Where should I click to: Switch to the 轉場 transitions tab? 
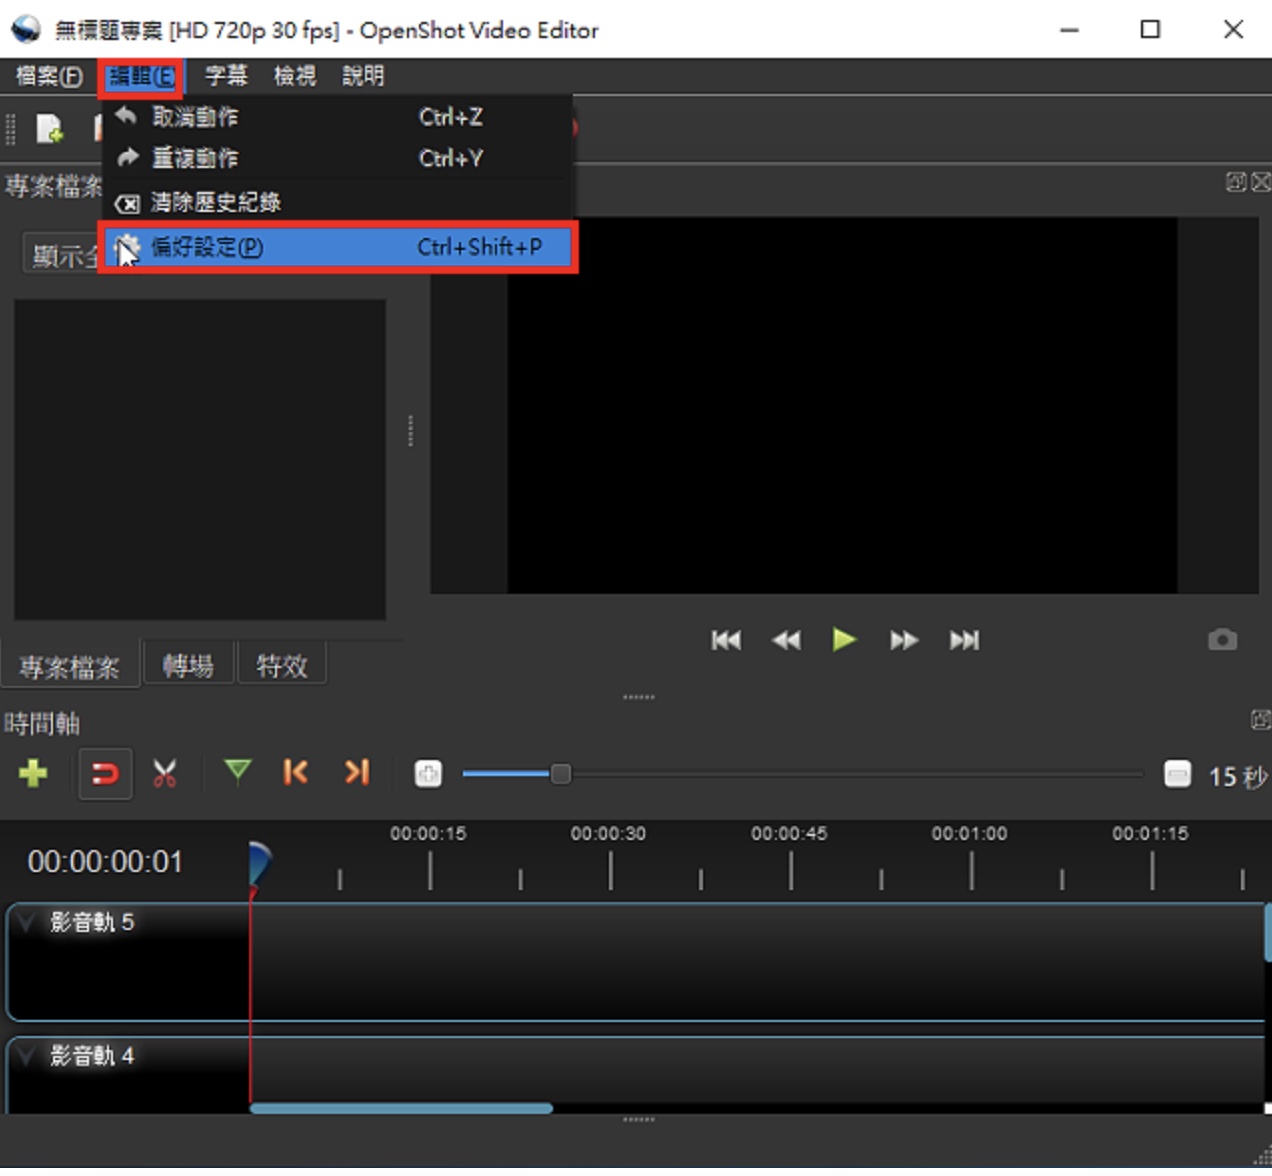(x=188, y=665)
